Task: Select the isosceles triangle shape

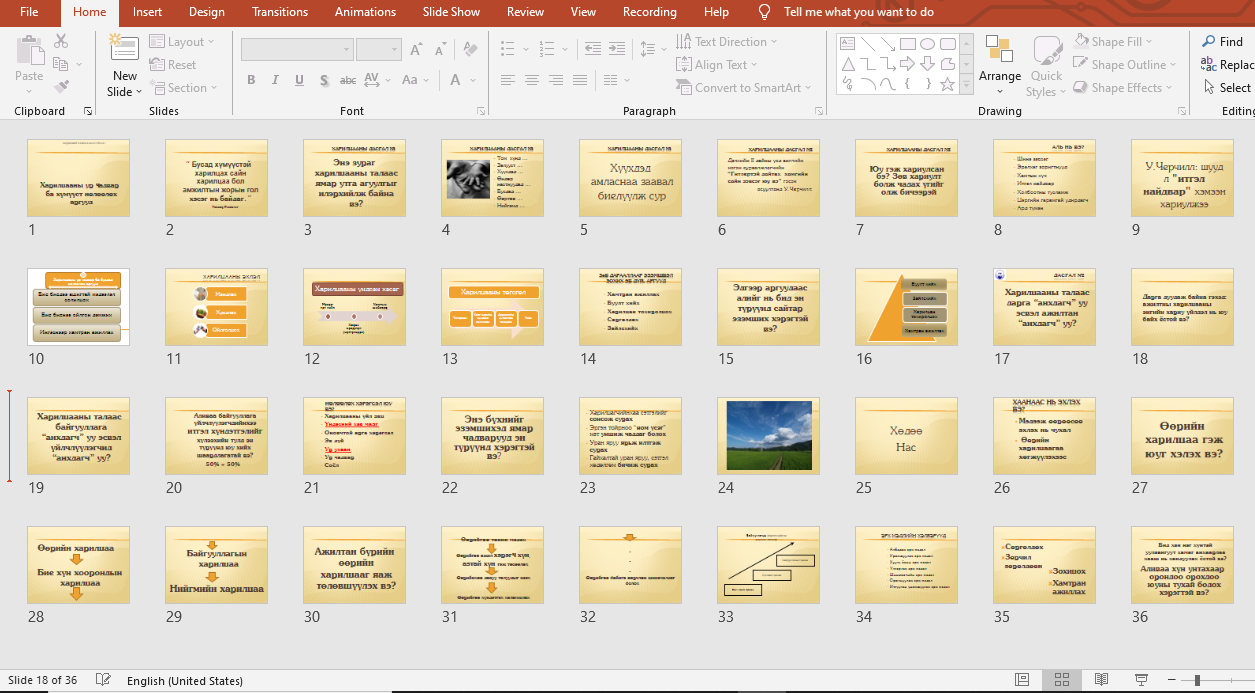Action: (x=848, y=64)
